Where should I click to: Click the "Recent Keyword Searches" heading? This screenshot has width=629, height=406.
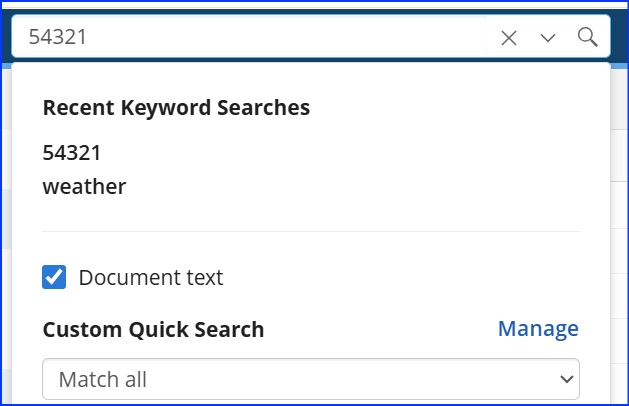[176, 107]
